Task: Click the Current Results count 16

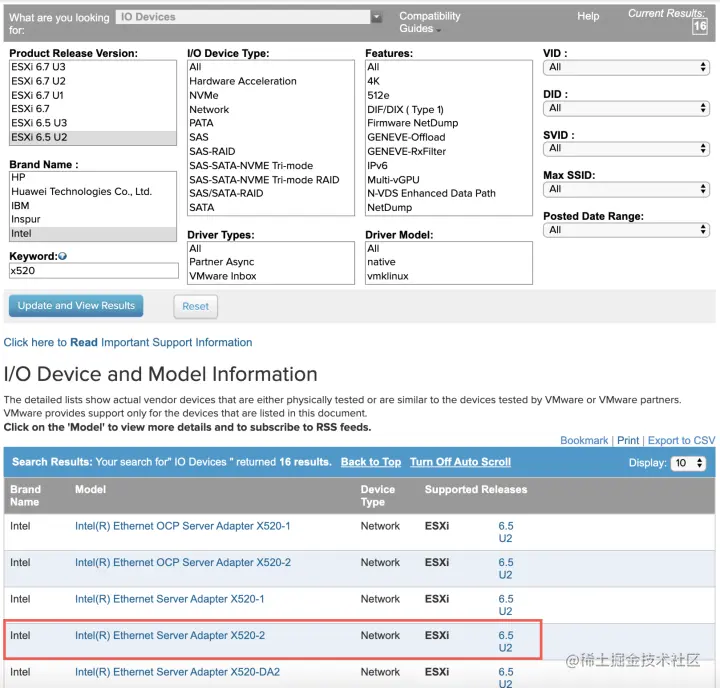Action: point(699,26)
